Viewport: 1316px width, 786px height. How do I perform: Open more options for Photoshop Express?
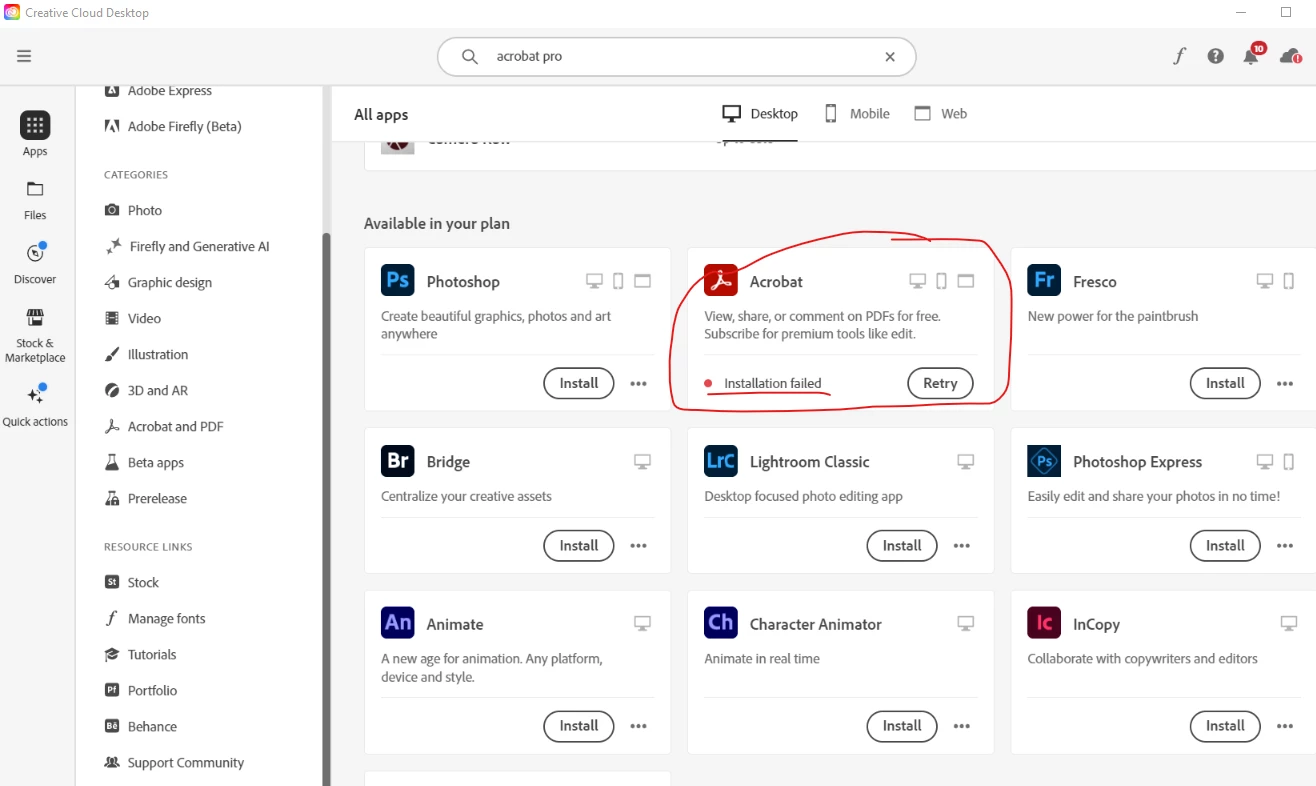1285,545
